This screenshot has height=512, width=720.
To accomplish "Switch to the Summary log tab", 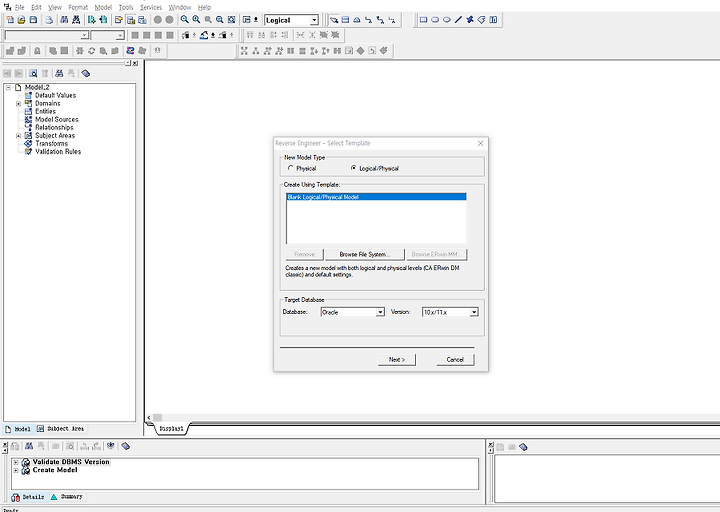I will pyautogui.click(x=67, y=497).
